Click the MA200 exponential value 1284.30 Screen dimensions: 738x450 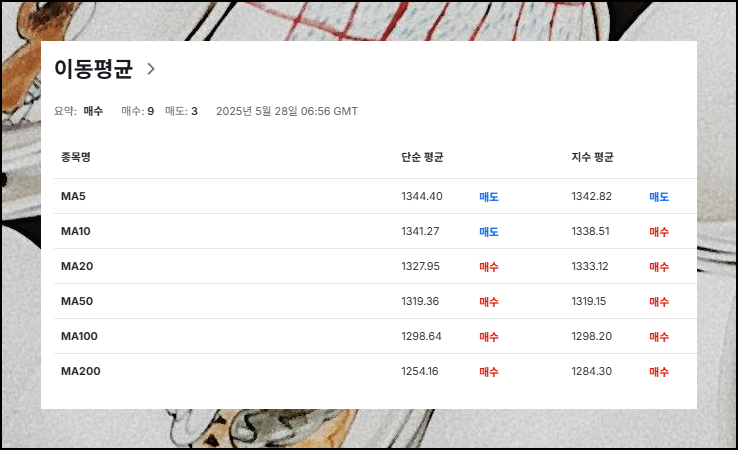(592, 371)
